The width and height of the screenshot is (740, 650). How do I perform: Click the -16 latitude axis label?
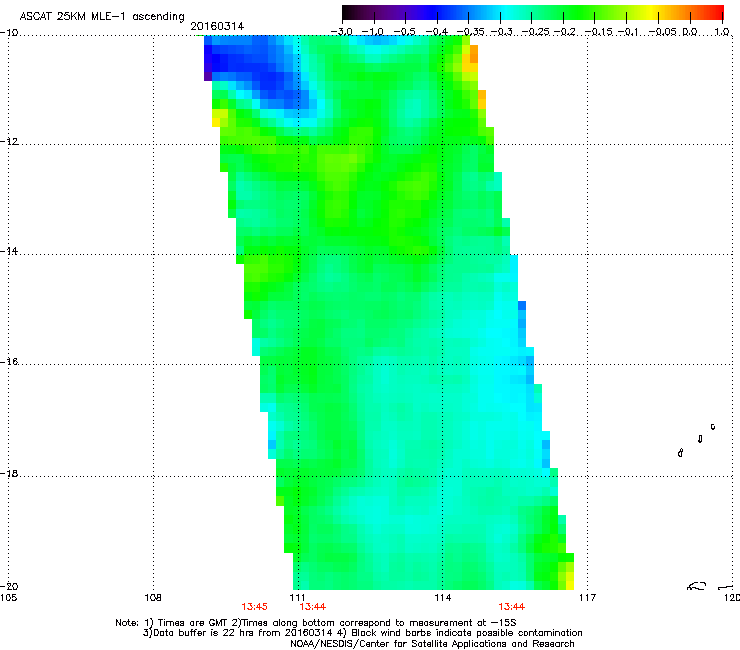coord(9,362)
